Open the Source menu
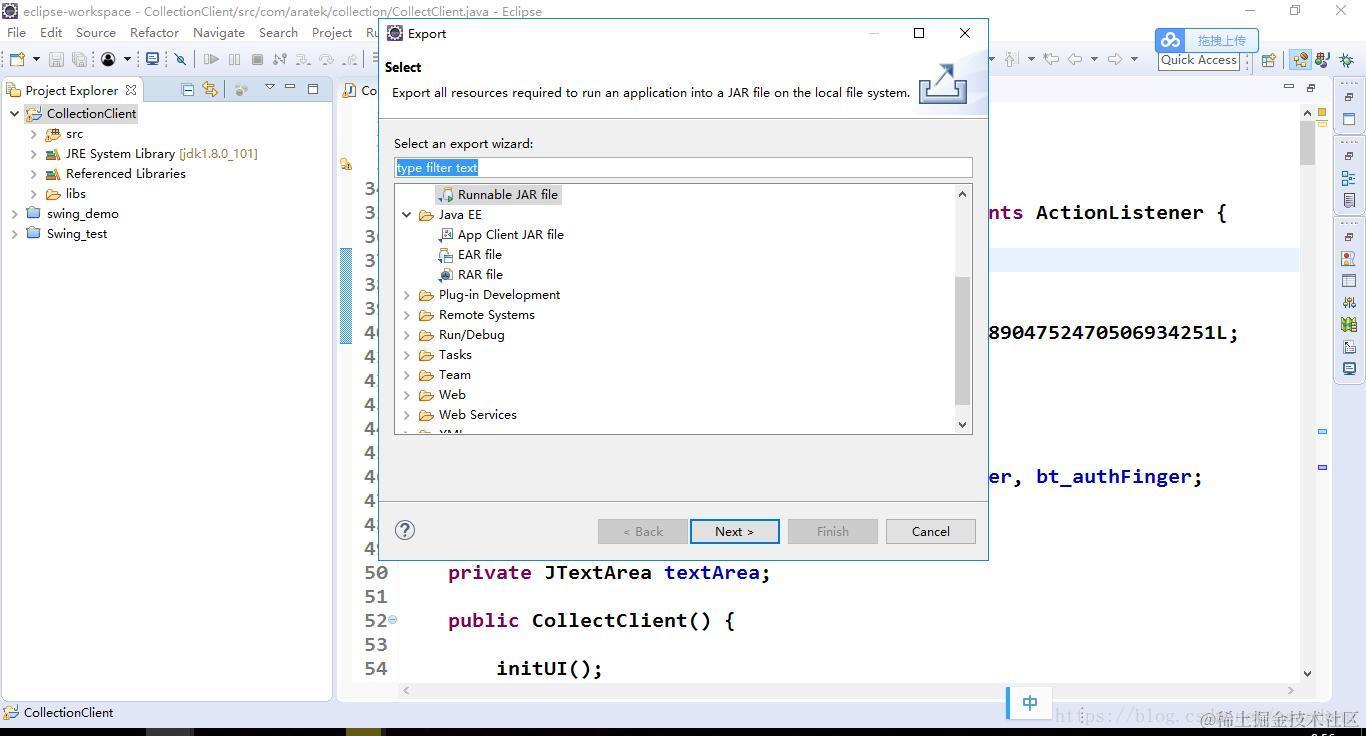 pos(96,32)
